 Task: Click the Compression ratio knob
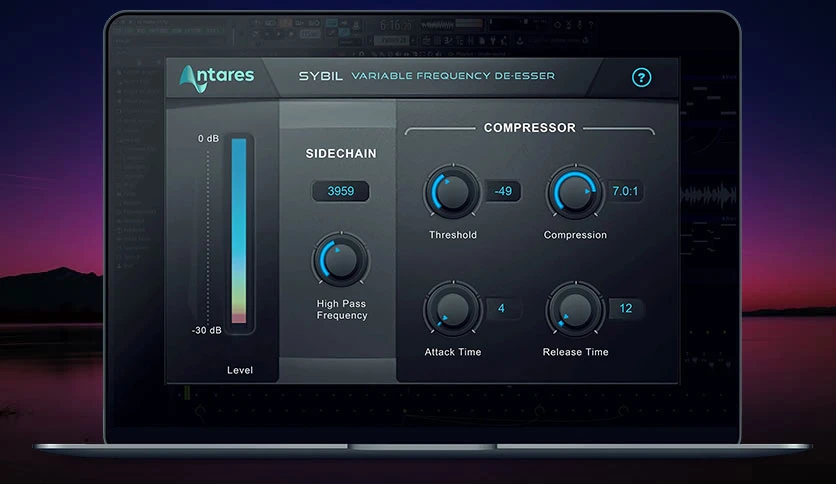coord(575,192)
